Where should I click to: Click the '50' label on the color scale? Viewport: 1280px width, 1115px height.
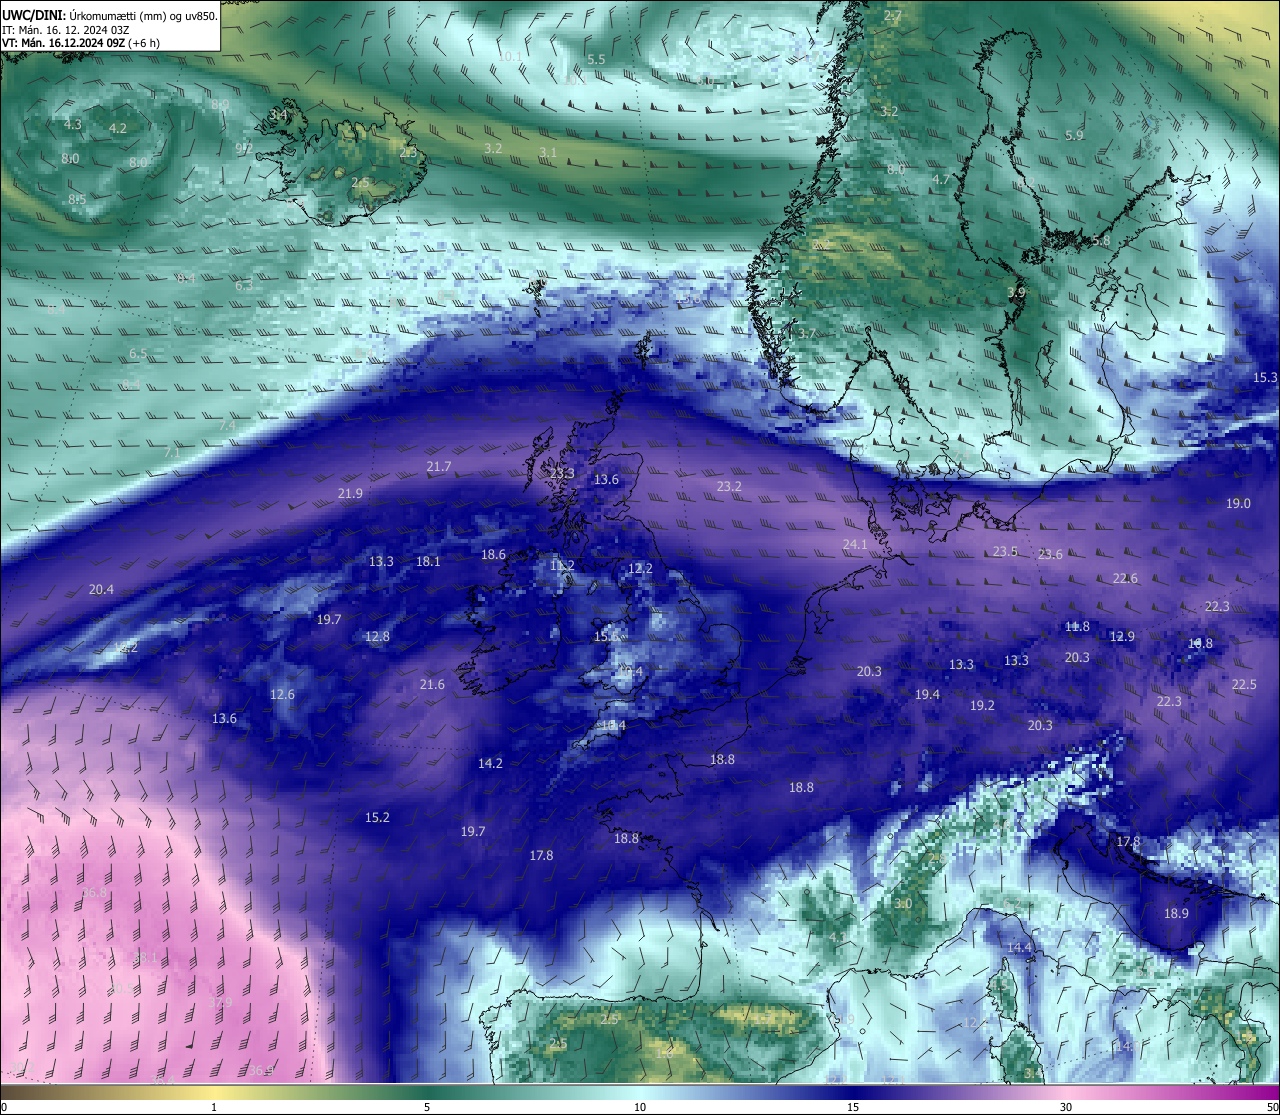point(1272,1107)
